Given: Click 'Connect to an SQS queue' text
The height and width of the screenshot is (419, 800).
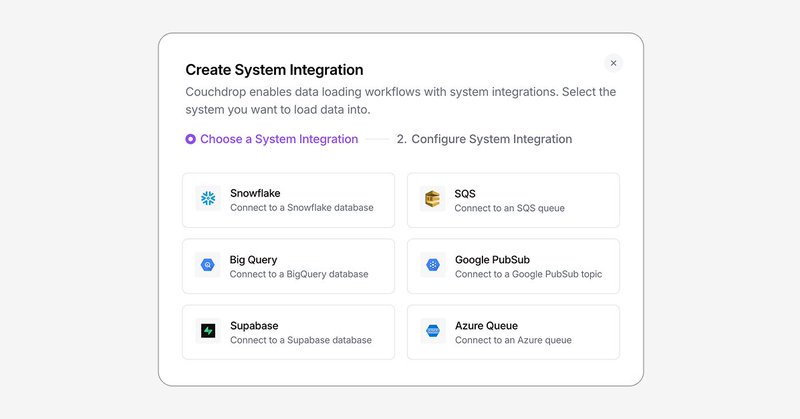Looking at the screenshot, I should (510, 208).
